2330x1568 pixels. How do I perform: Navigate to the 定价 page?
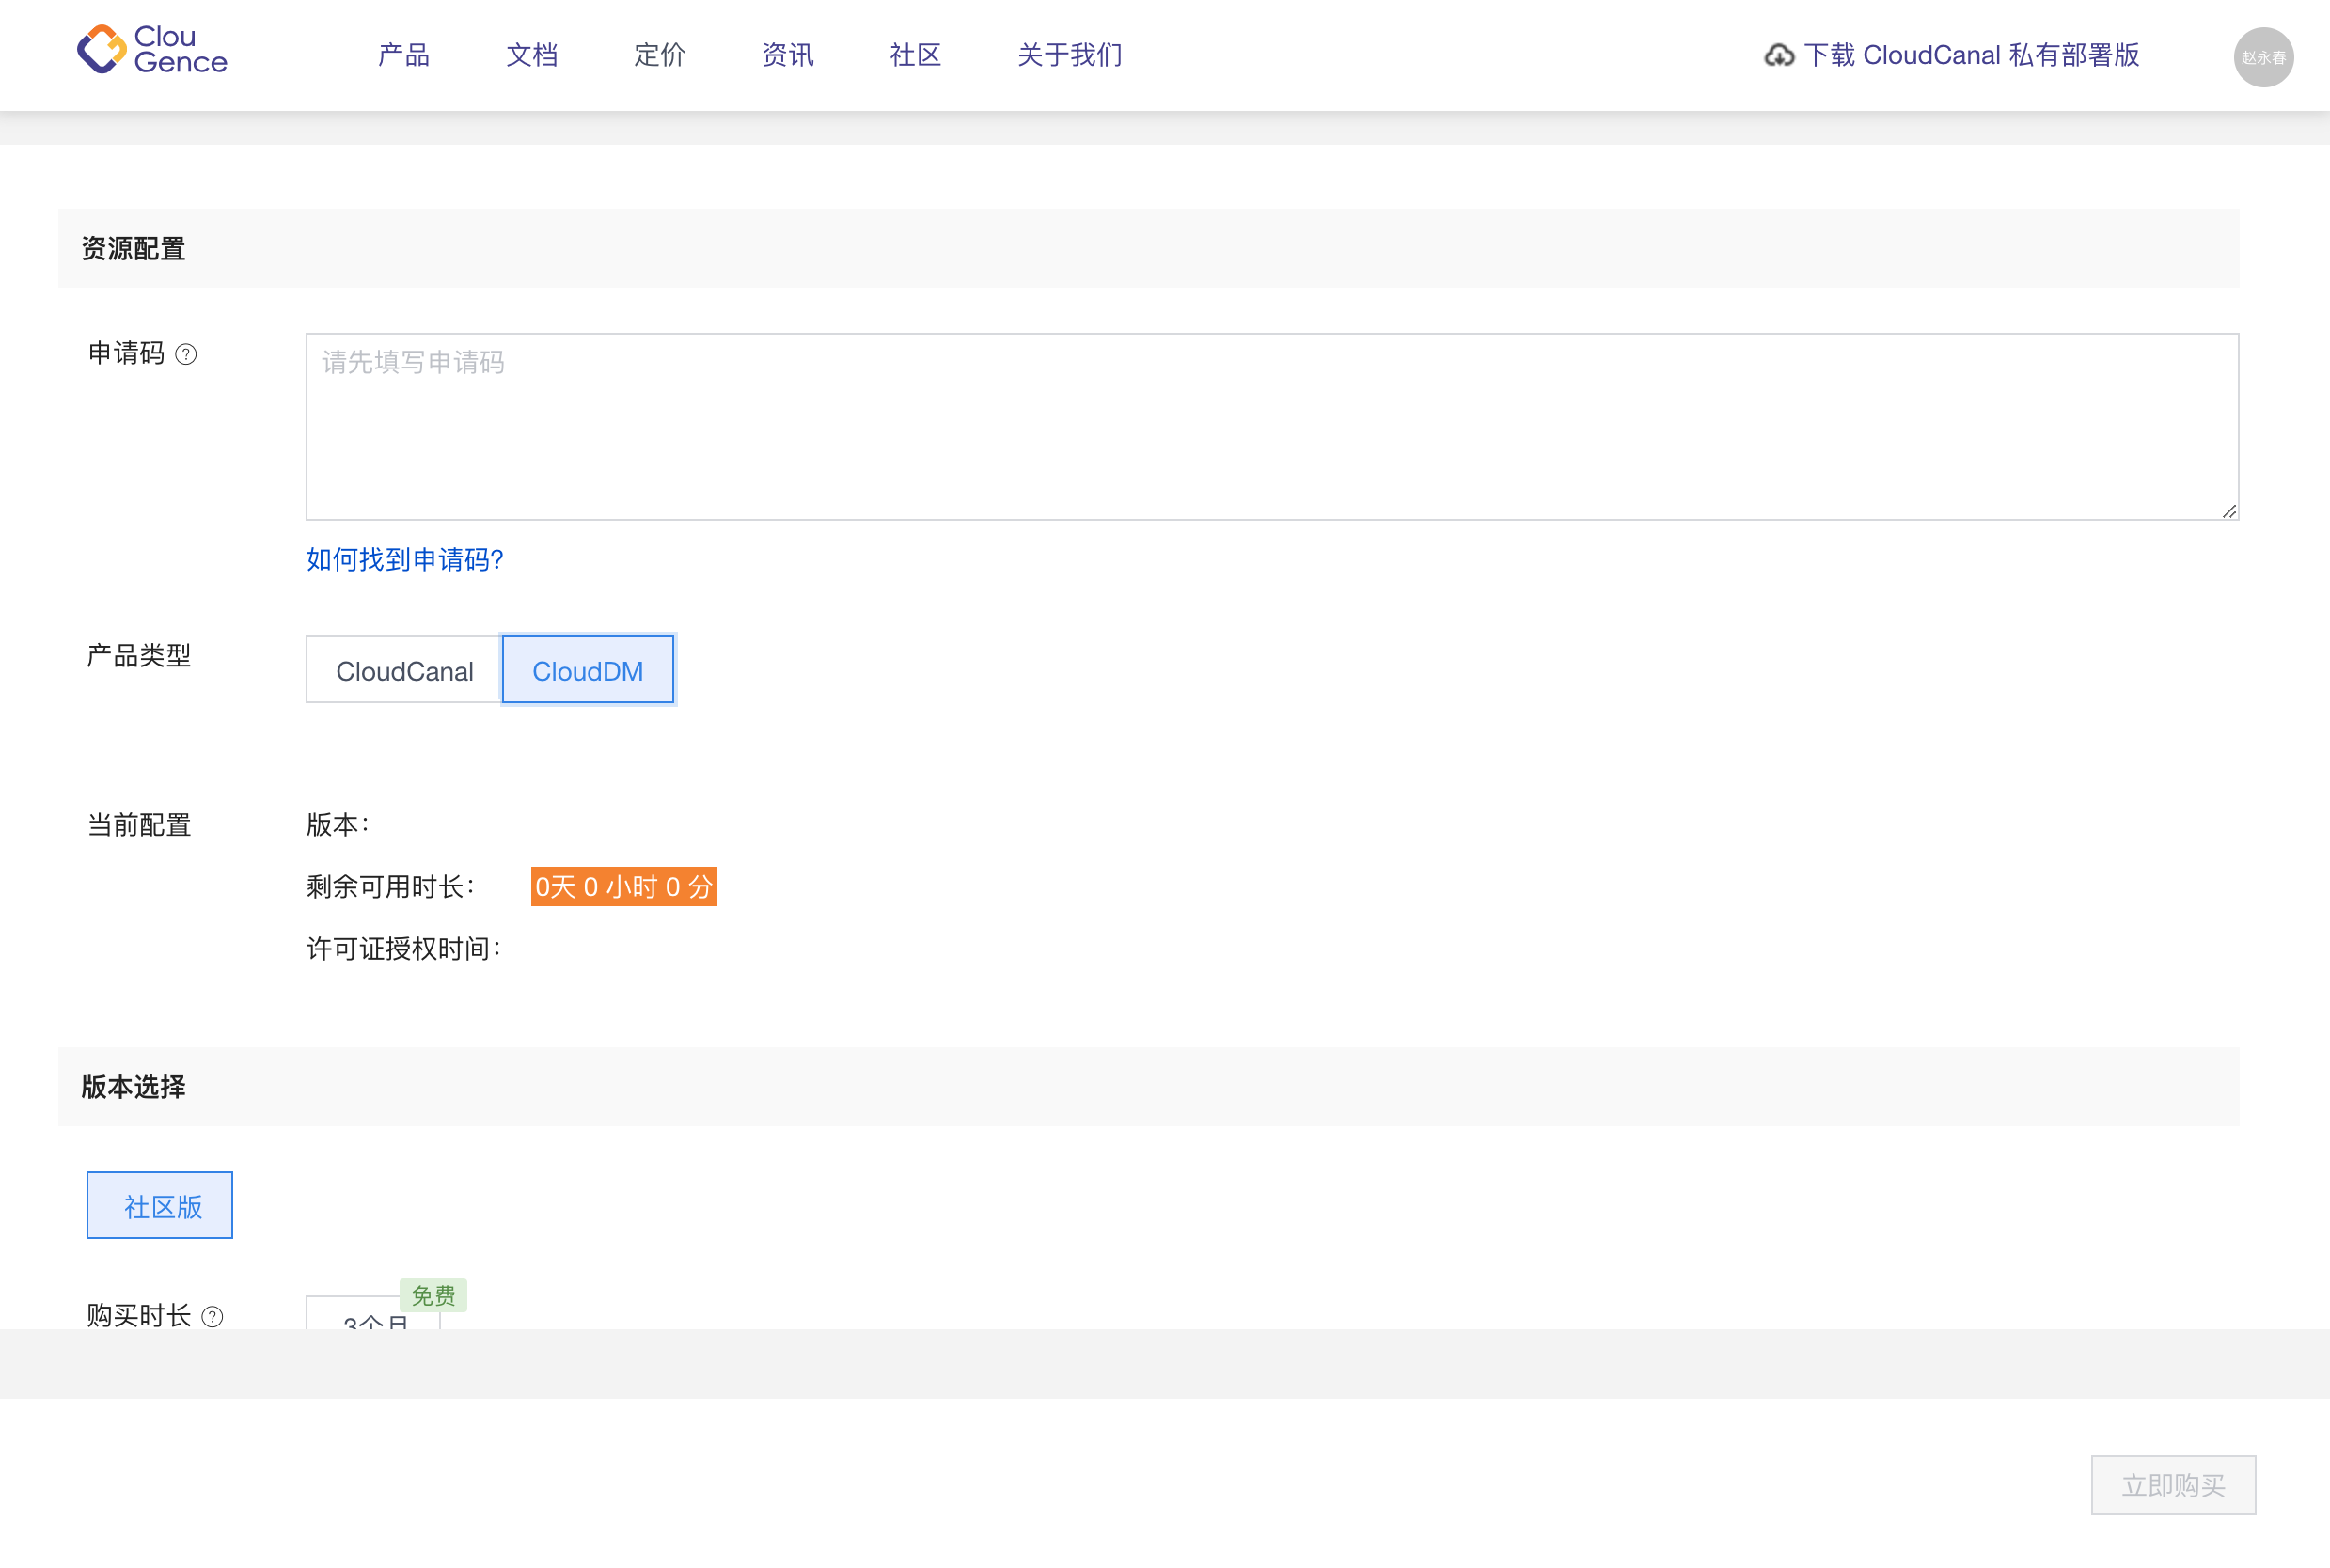pyautogui.click(x=658, y=55)
